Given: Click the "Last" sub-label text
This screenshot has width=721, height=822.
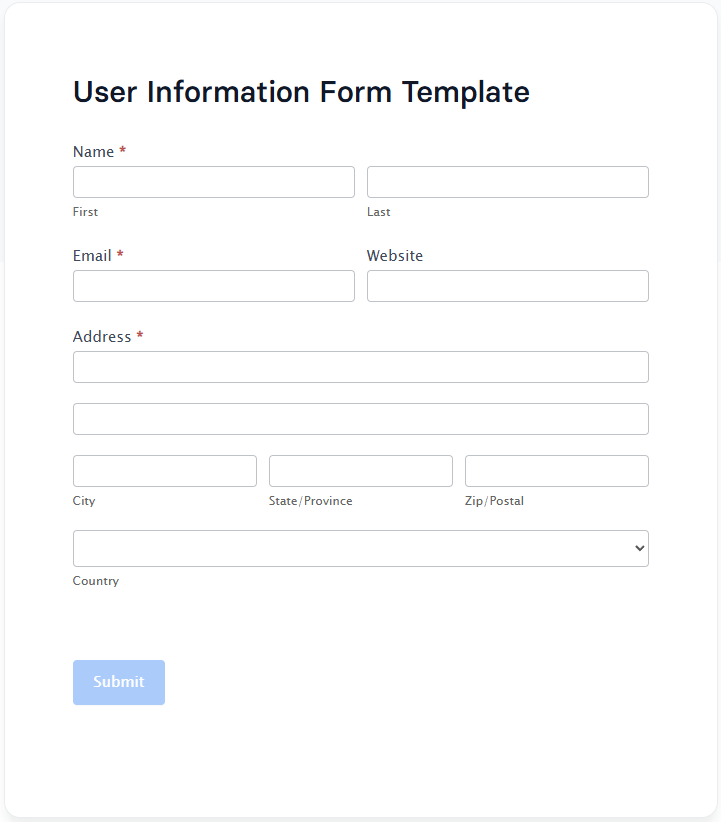Looking at the screenshot, I should (x=378, y=212).
